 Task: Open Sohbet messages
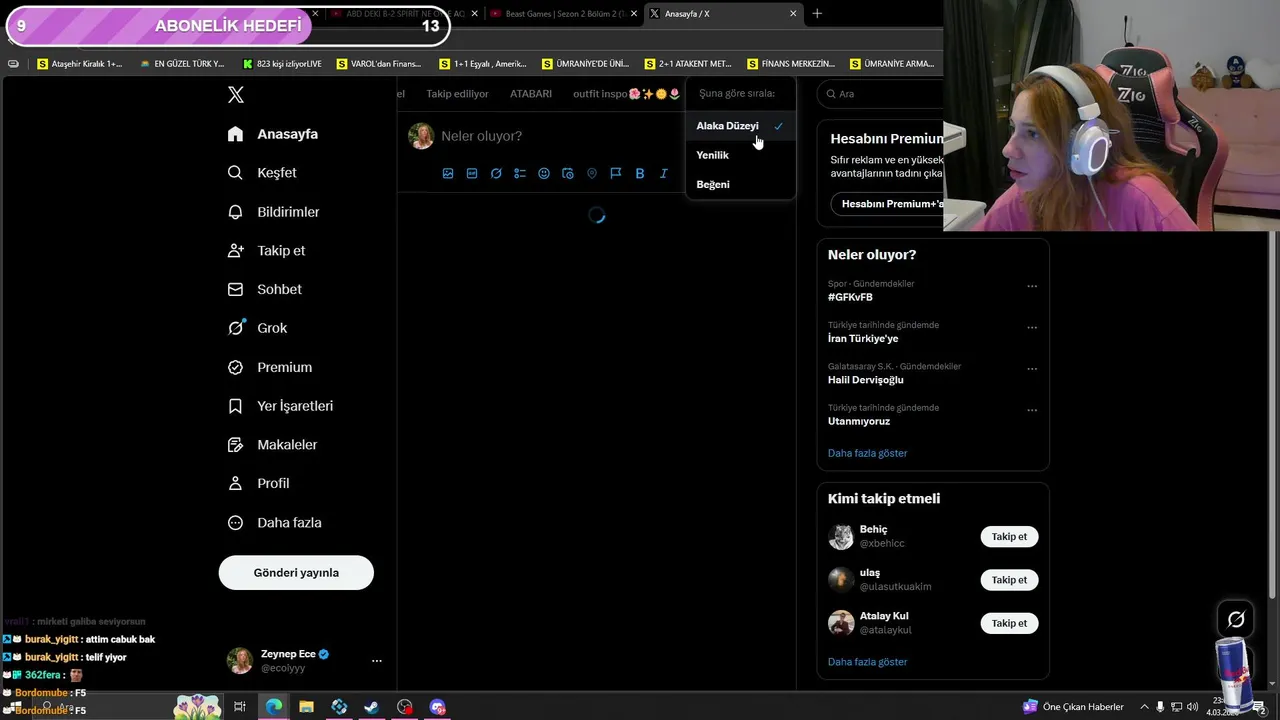pos(265,289)
